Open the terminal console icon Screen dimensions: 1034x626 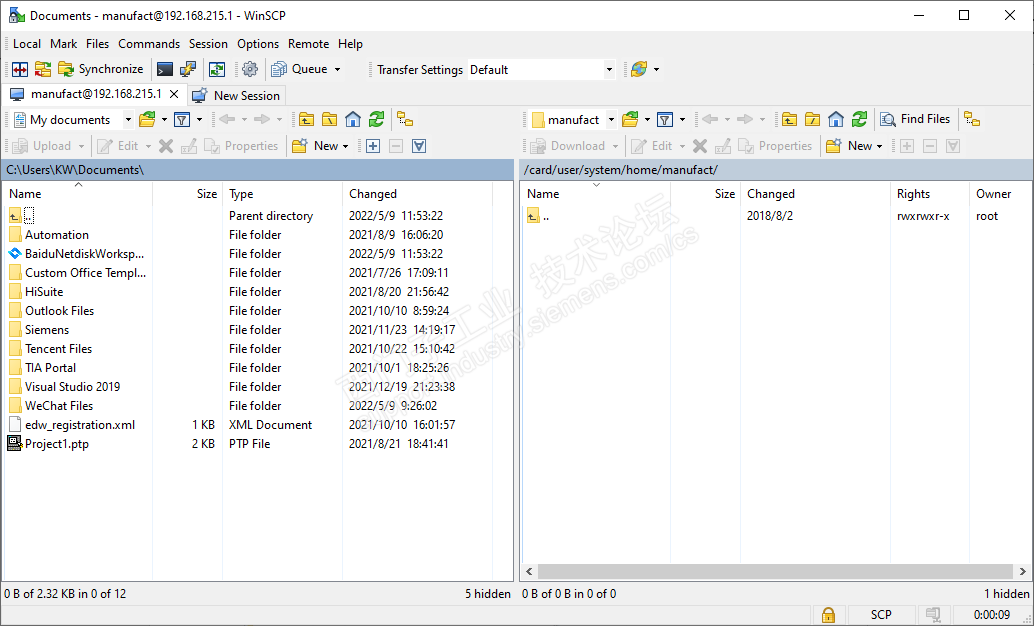pyautogui.click(x=165, y=69)
